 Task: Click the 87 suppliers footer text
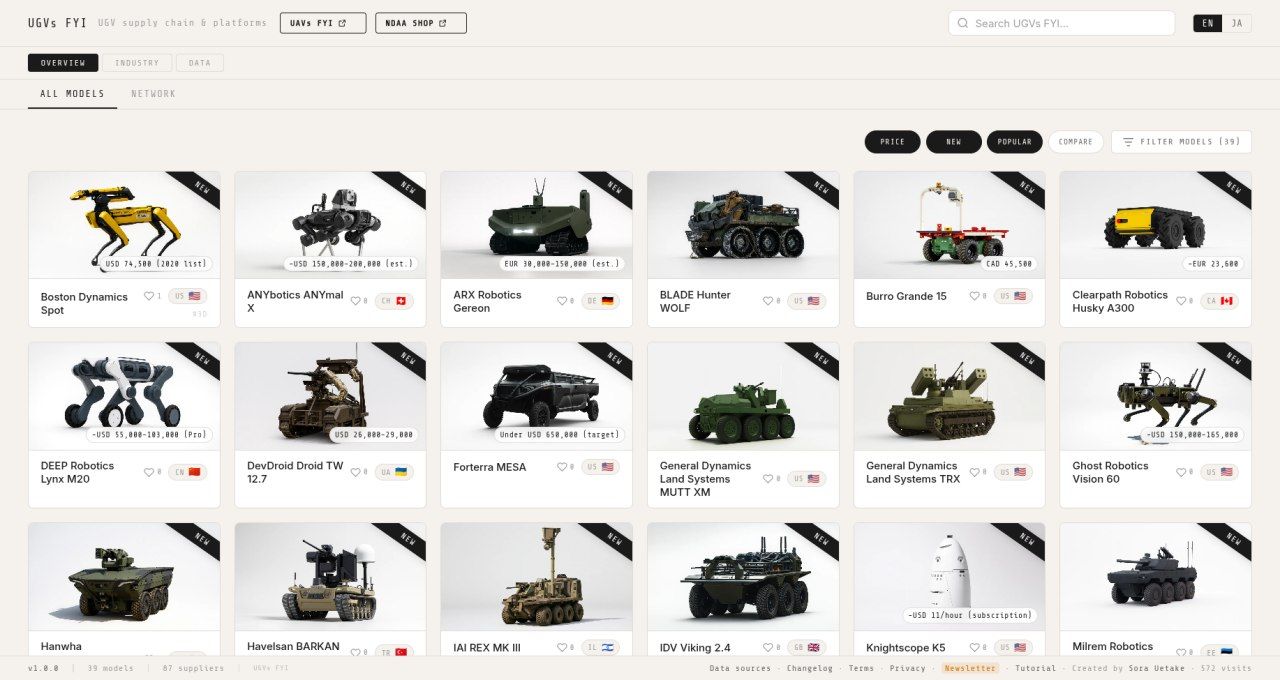pos(194,668)
